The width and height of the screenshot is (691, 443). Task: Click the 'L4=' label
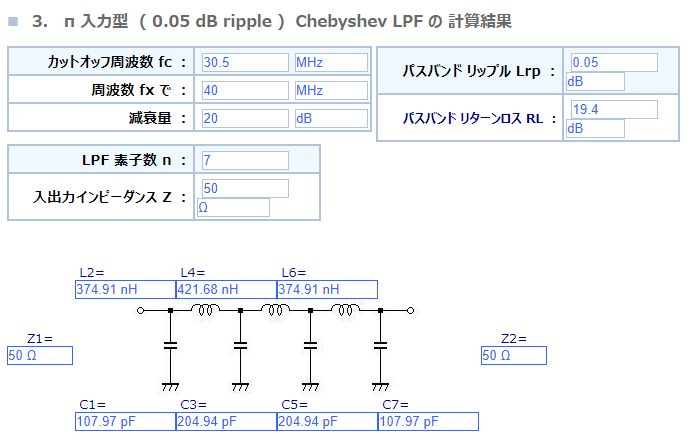193,273
